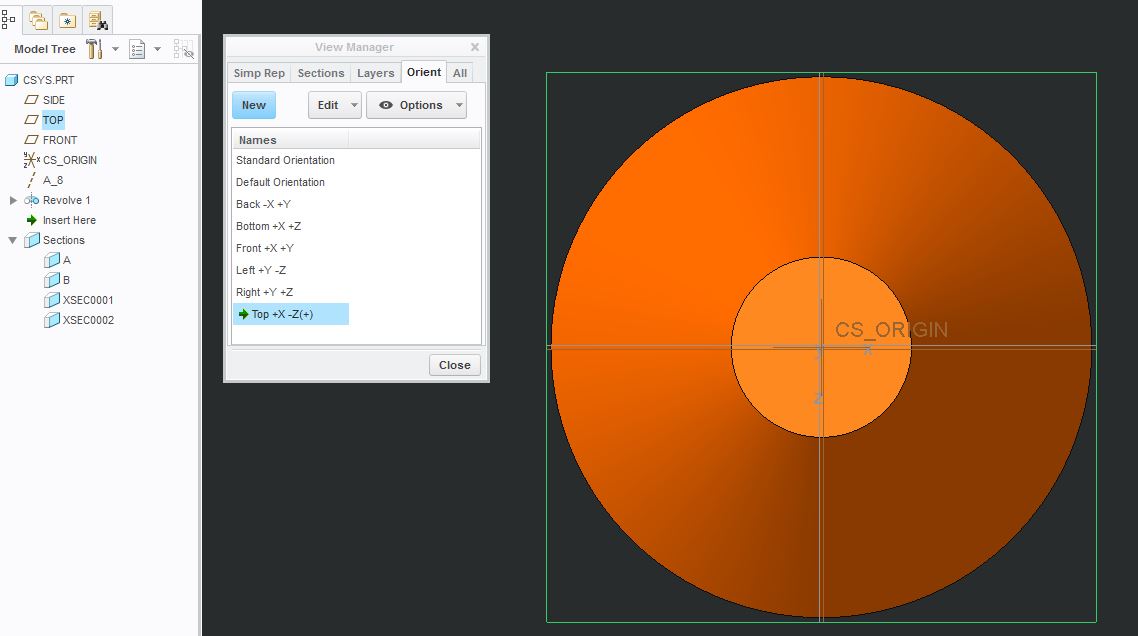Switch to the All tab
This screenshot has width=1138, height=636.
click(x=460, y=73)
